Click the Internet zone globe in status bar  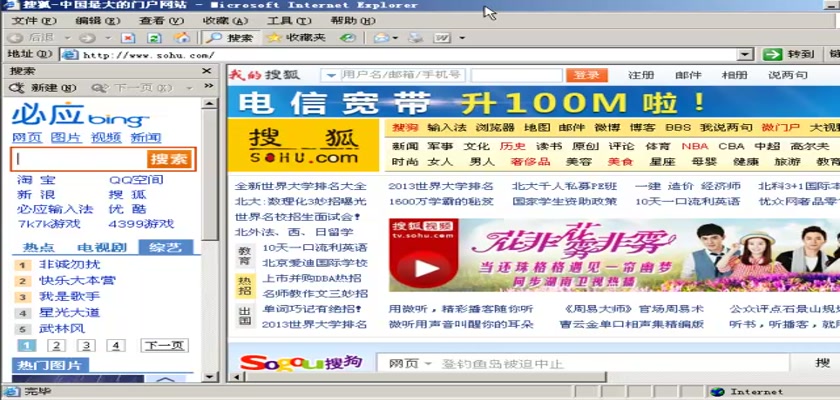tap(717, 392)
